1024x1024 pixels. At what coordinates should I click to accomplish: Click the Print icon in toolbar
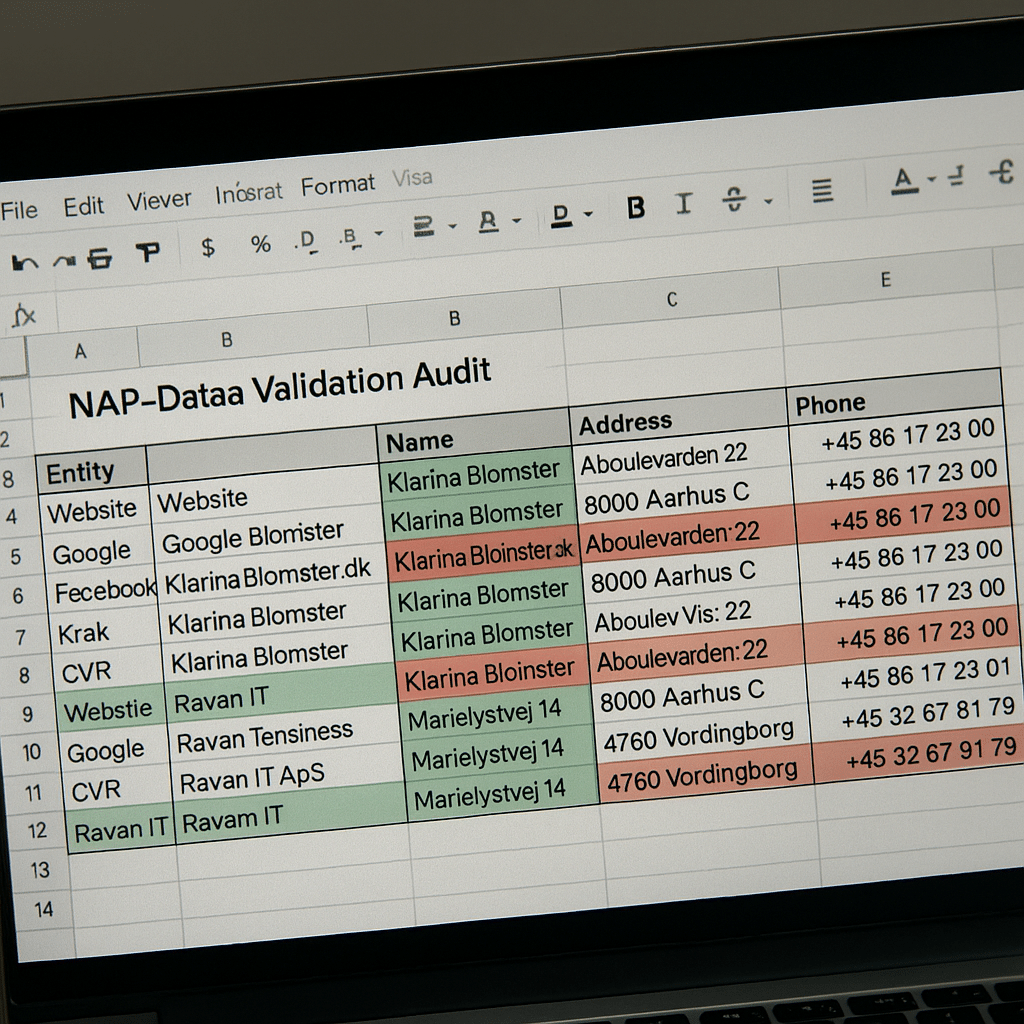[x=100, y=259]
